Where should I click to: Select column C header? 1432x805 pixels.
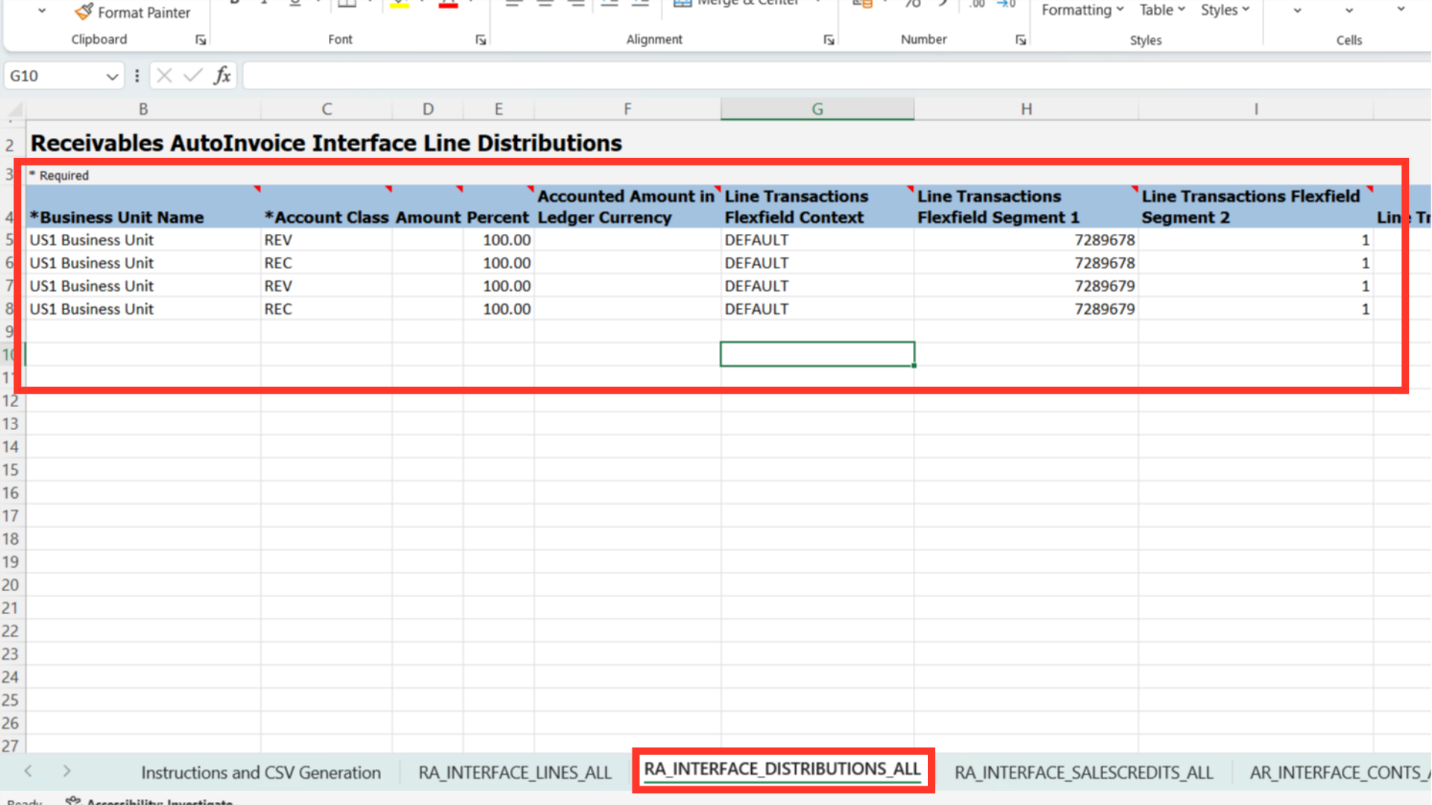pyautogui.click(x=327, y=110)
